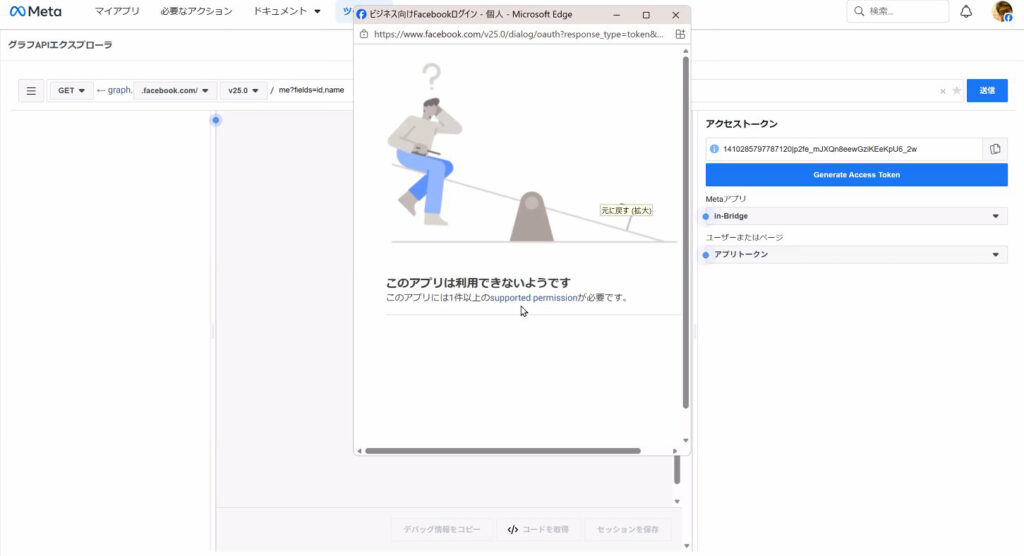The height and width of the screenshot is (556, 1024).
Task: Open the アプリトークン user or page dropdown
Action: [x=856, y=255]
